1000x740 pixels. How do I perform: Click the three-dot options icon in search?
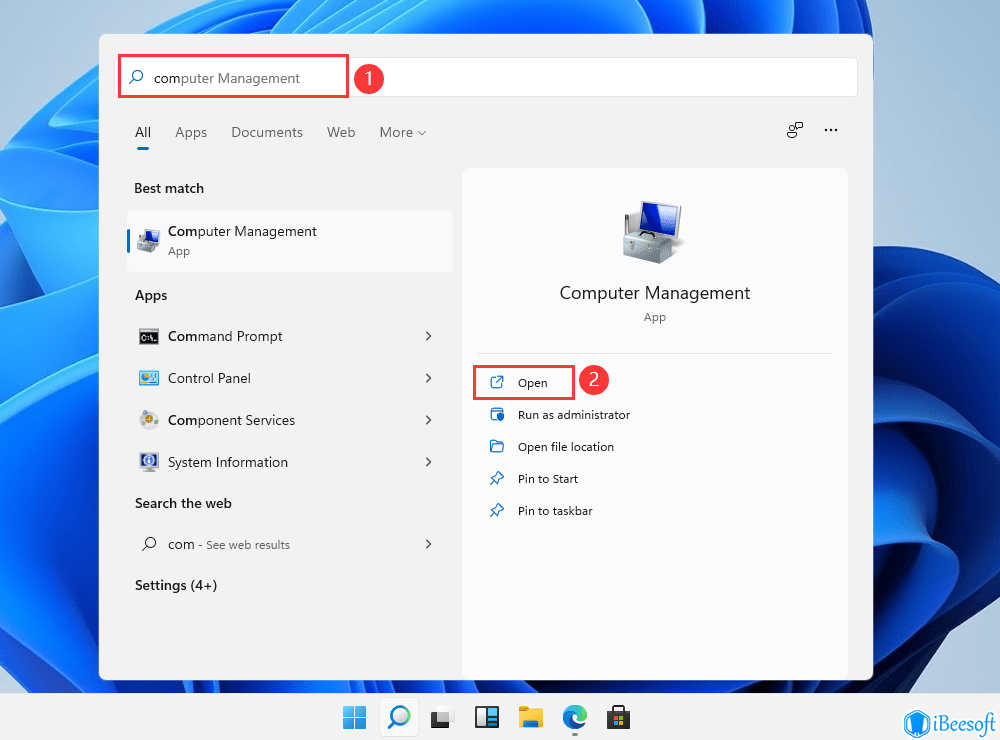click(x=830, y=130)
